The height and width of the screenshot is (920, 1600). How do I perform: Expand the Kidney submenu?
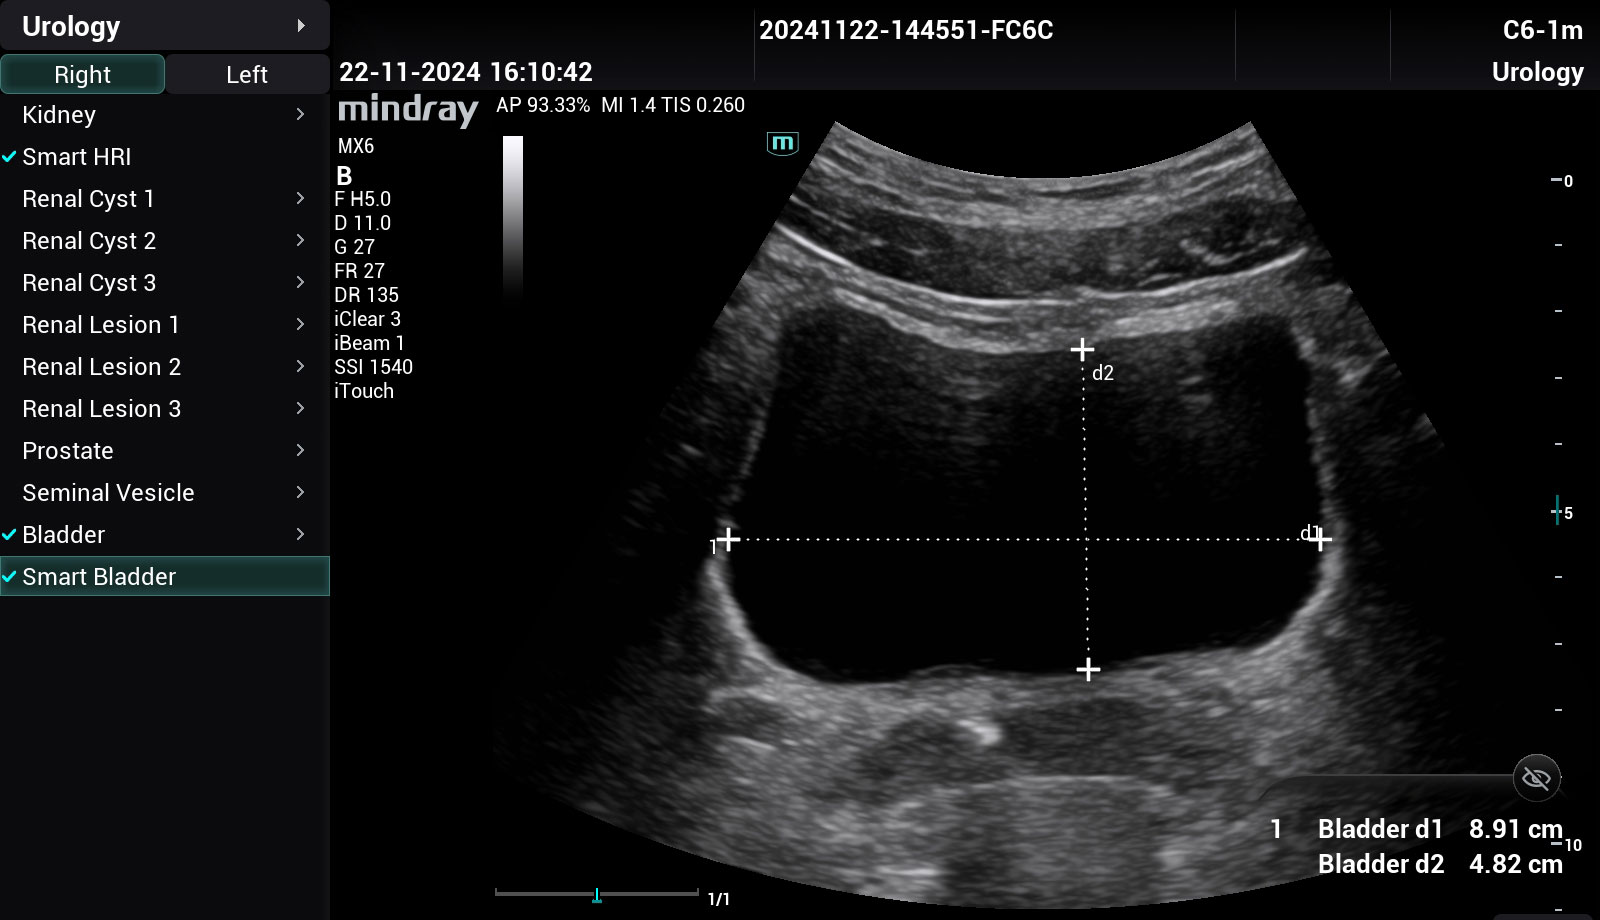coord(299,115)
